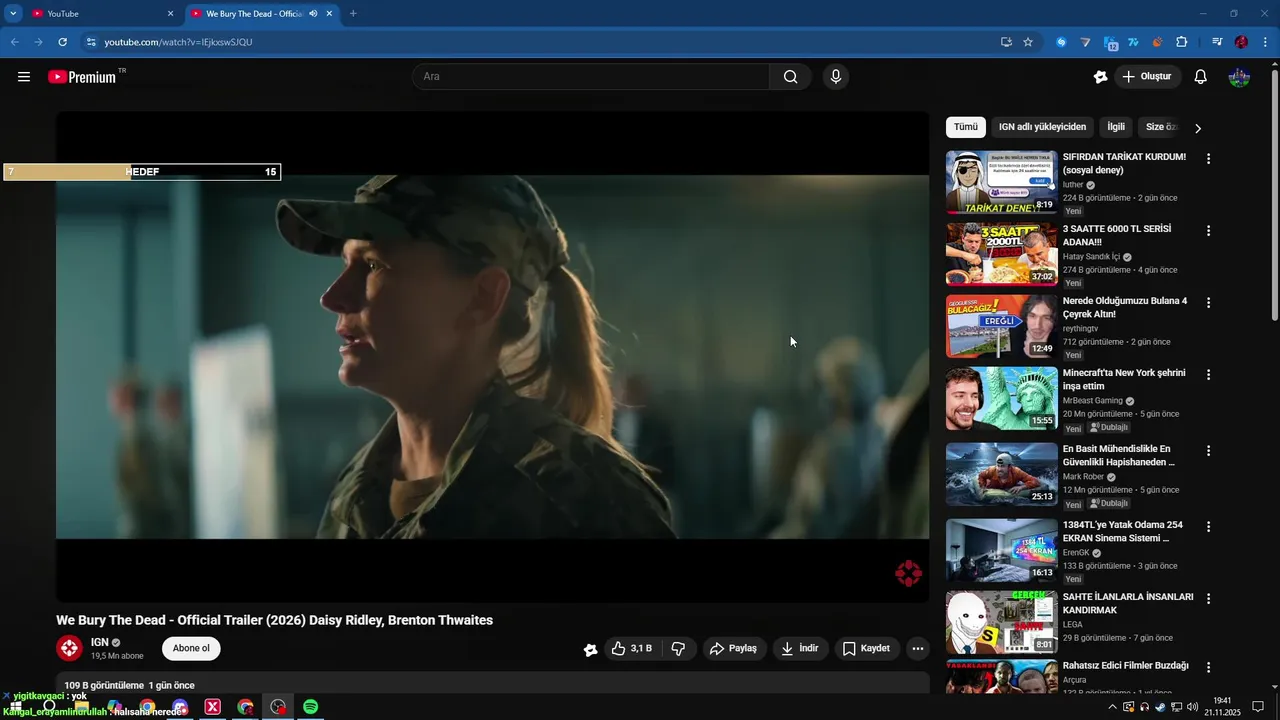Open options for 1384TL'ye Yatak Odama video
The height and width of the screenshot is (720, 1280).
tap(1208, 527)
